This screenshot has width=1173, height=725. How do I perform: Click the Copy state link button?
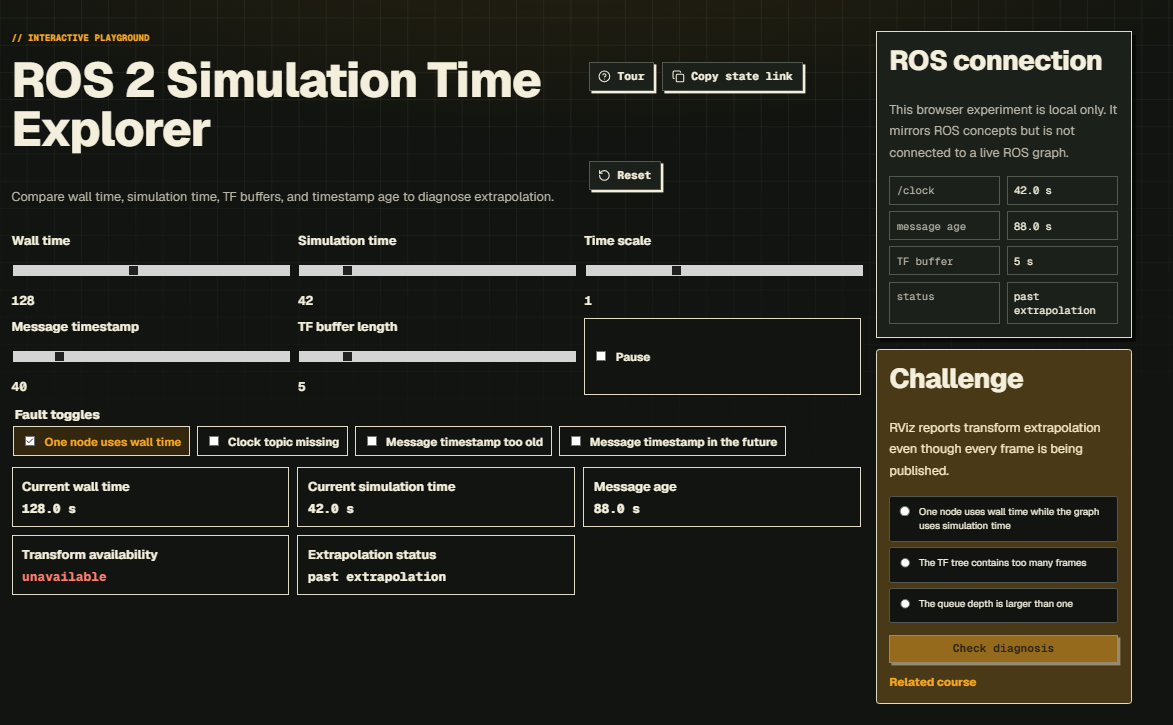732,76
